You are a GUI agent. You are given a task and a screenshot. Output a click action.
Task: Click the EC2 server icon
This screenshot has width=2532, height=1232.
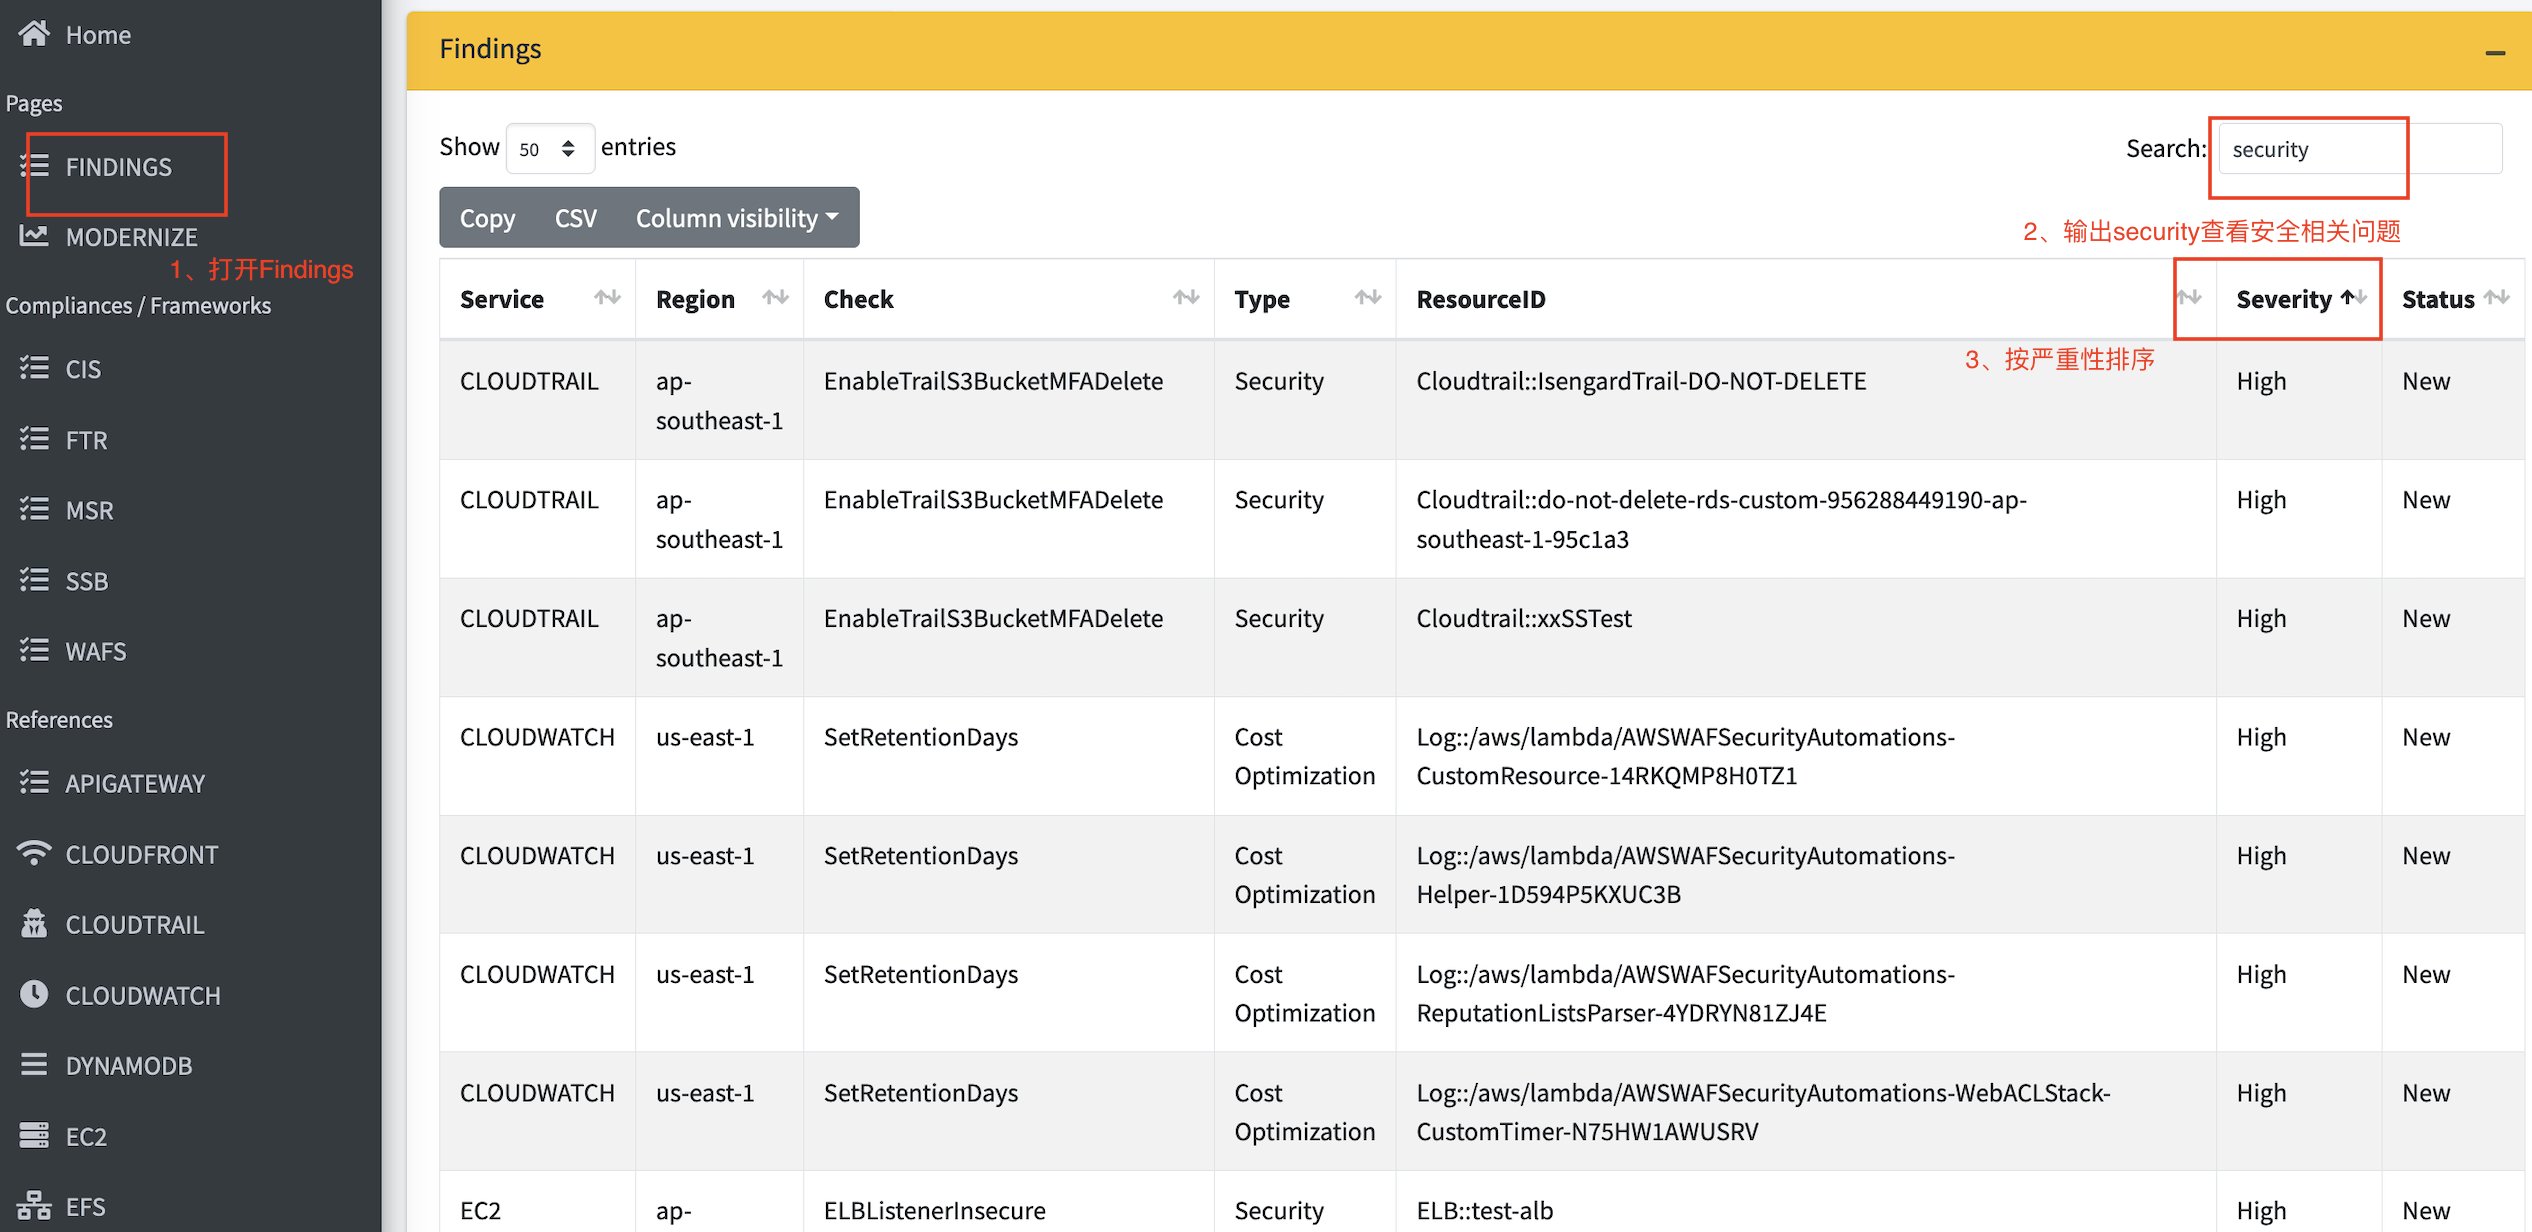(x=34, y=1135)
